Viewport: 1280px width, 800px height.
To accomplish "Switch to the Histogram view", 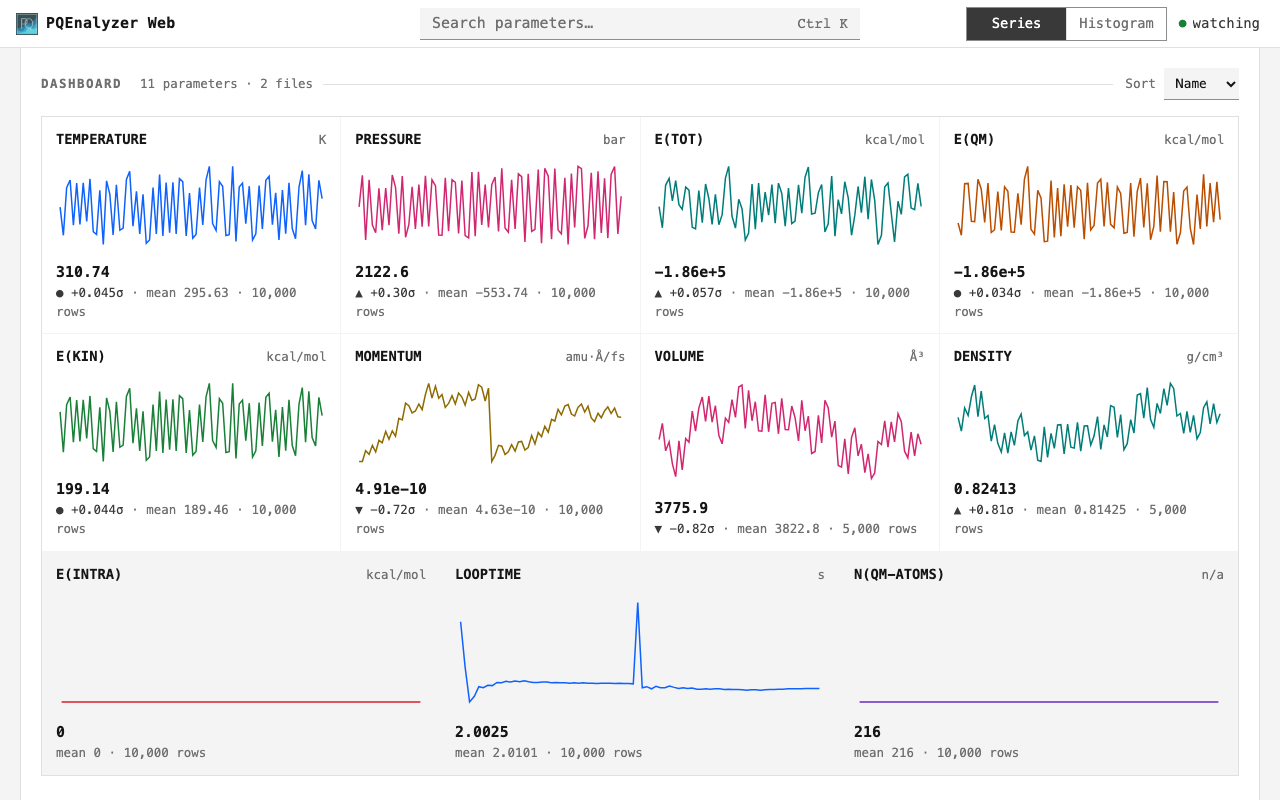I will [1116, 24].
